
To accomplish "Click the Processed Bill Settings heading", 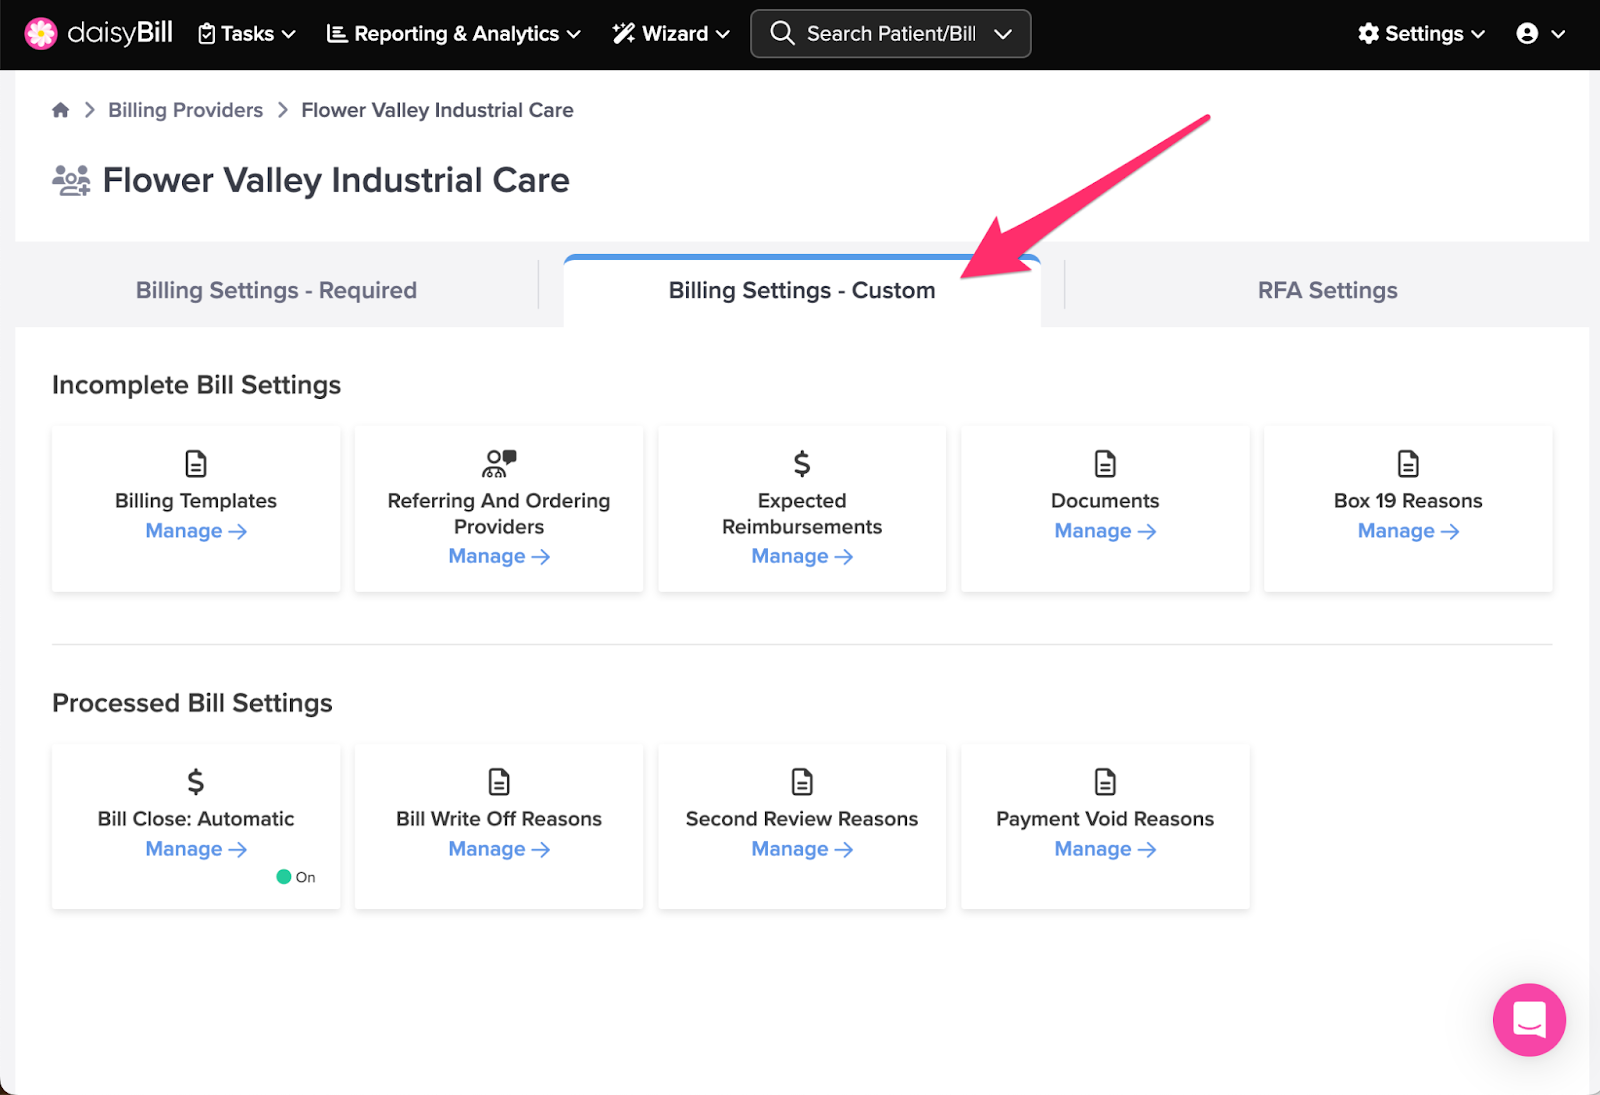I will pos(192,703).
